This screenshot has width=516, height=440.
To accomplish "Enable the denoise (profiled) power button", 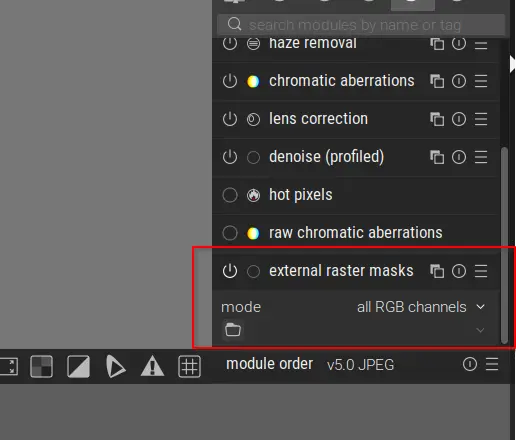I will tap(230, 157).
